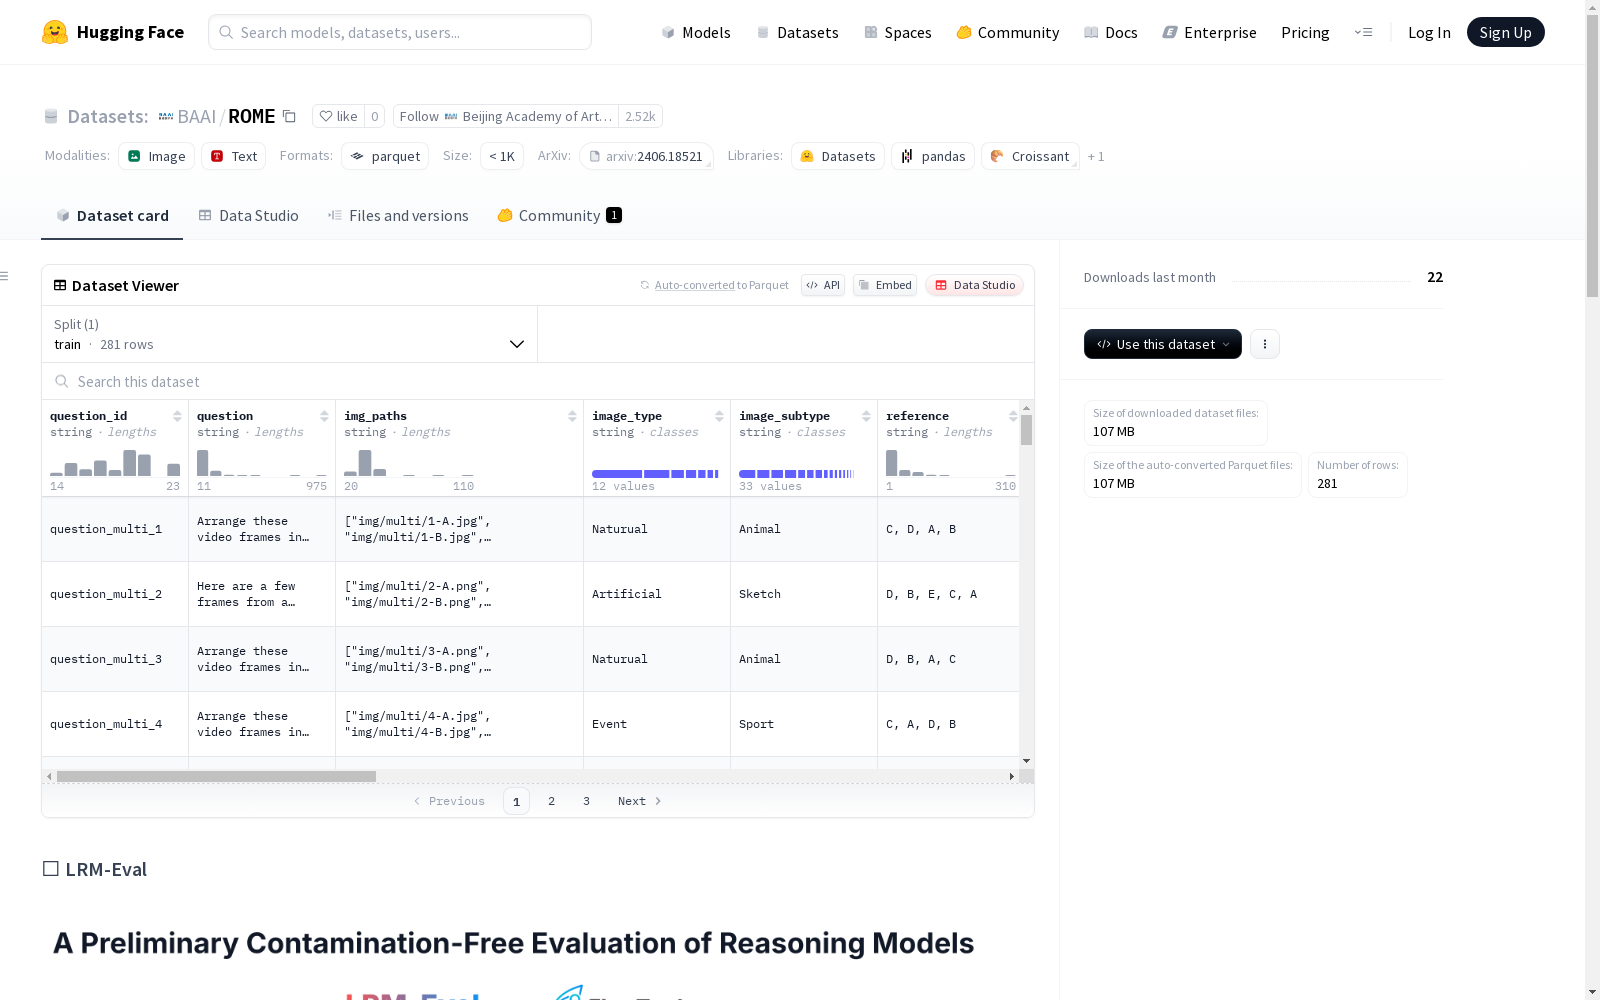Go to page 2 of the dataset
1600x1000 pixels.
click(551, 801)
